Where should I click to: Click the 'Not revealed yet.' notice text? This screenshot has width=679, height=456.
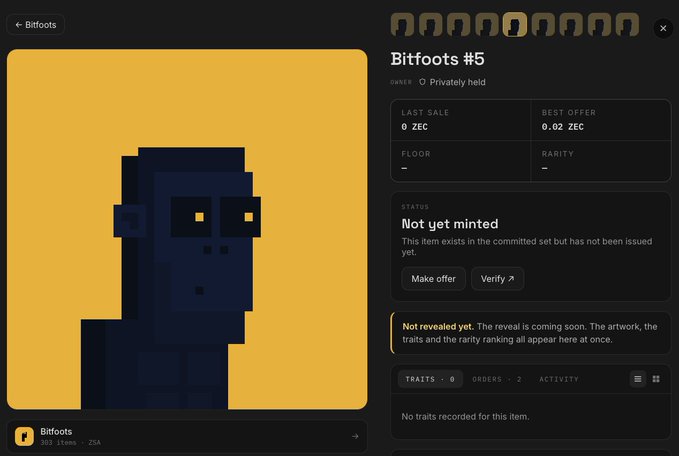pyautogui.click(x=438, y=327)
